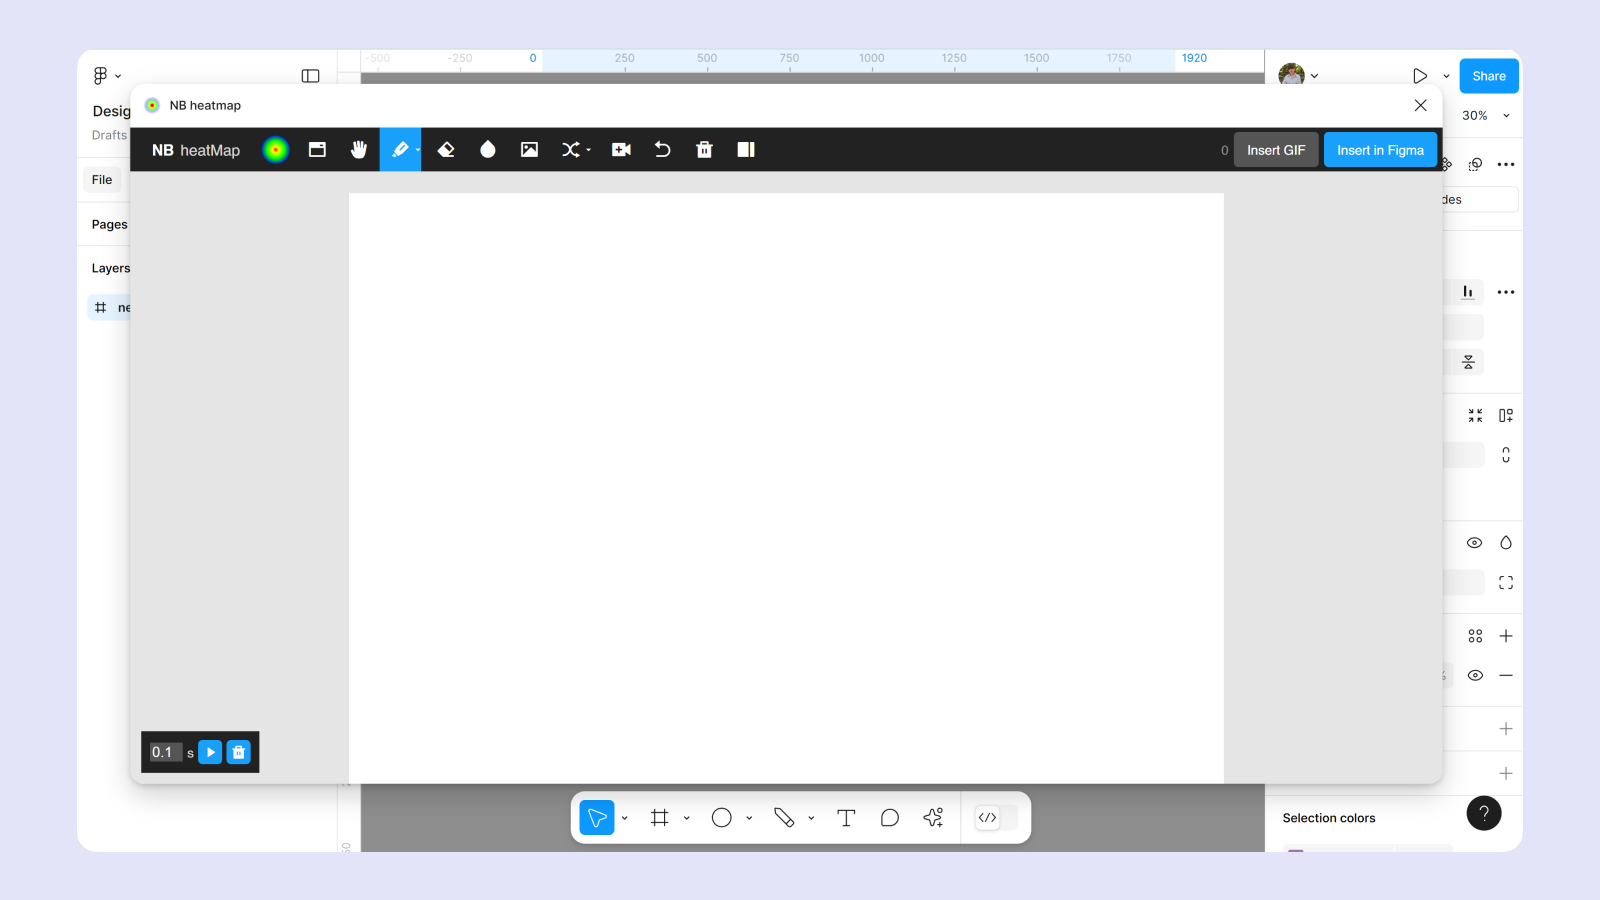This screenshot has height=900, width=1600.
Task: Select the hand pan tool
Action: [x=359, y=150]
